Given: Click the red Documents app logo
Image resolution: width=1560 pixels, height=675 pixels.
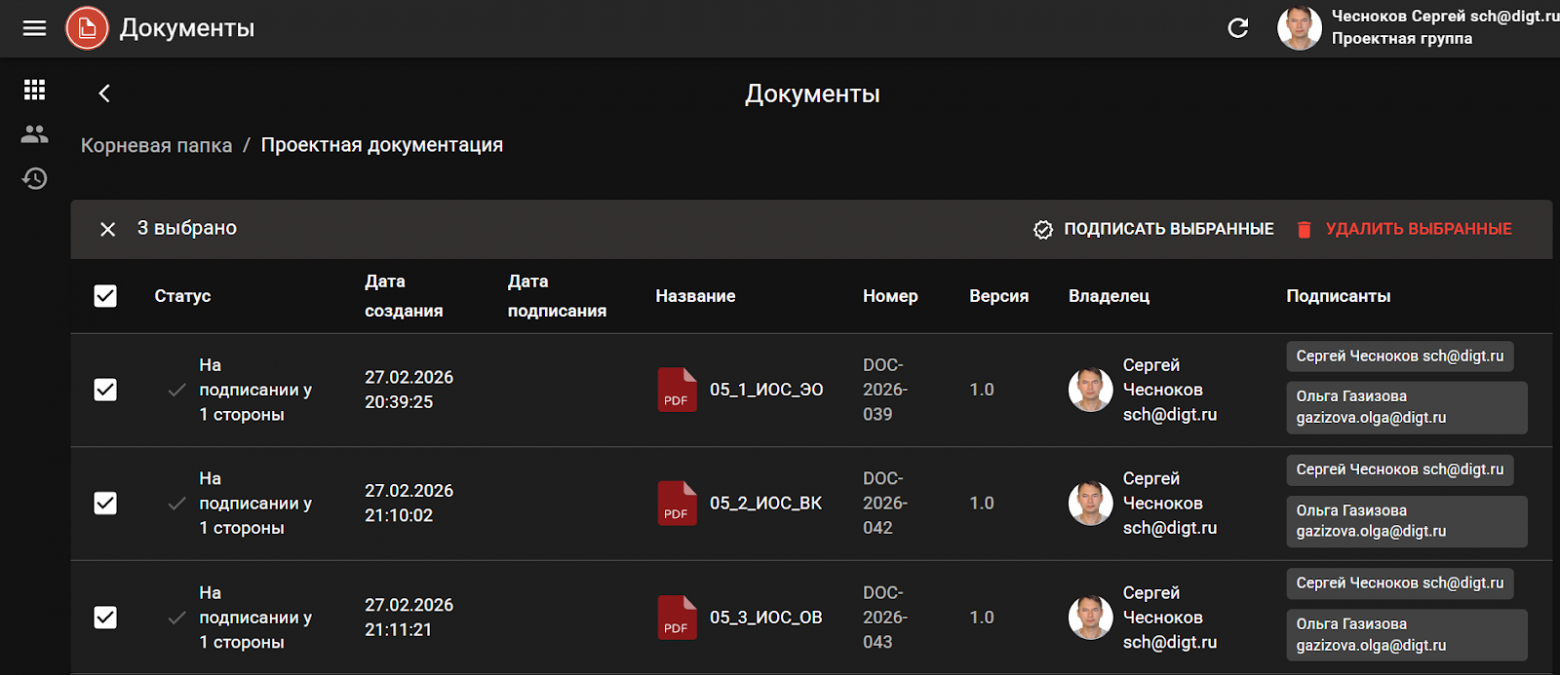Looking at the screenshot, I should pos(87,28).
